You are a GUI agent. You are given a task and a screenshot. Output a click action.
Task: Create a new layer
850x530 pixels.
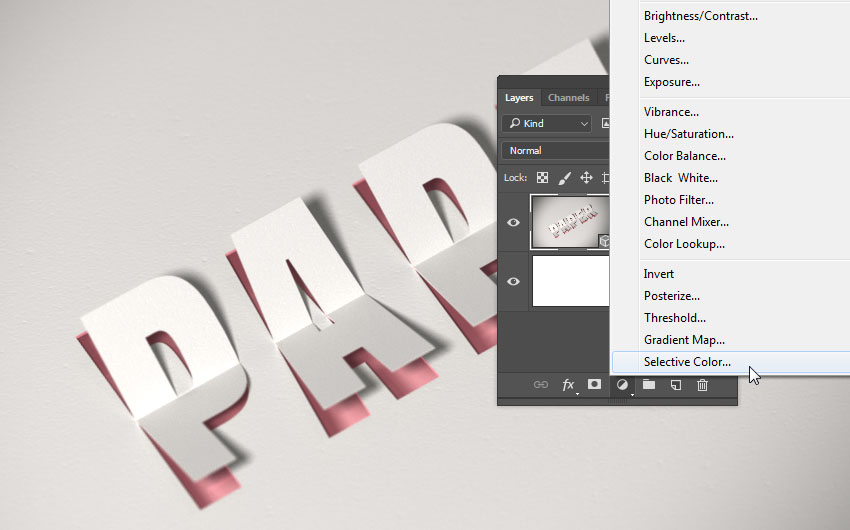[x=675, y=385]
